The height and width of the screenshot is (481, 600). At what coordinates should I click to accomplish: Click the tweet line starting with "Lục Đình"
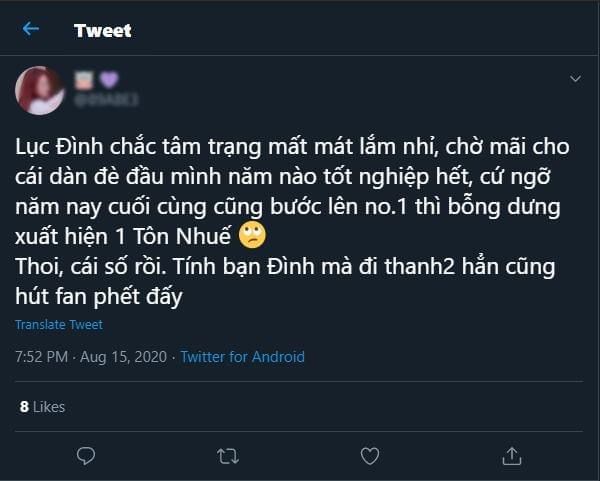292,147
